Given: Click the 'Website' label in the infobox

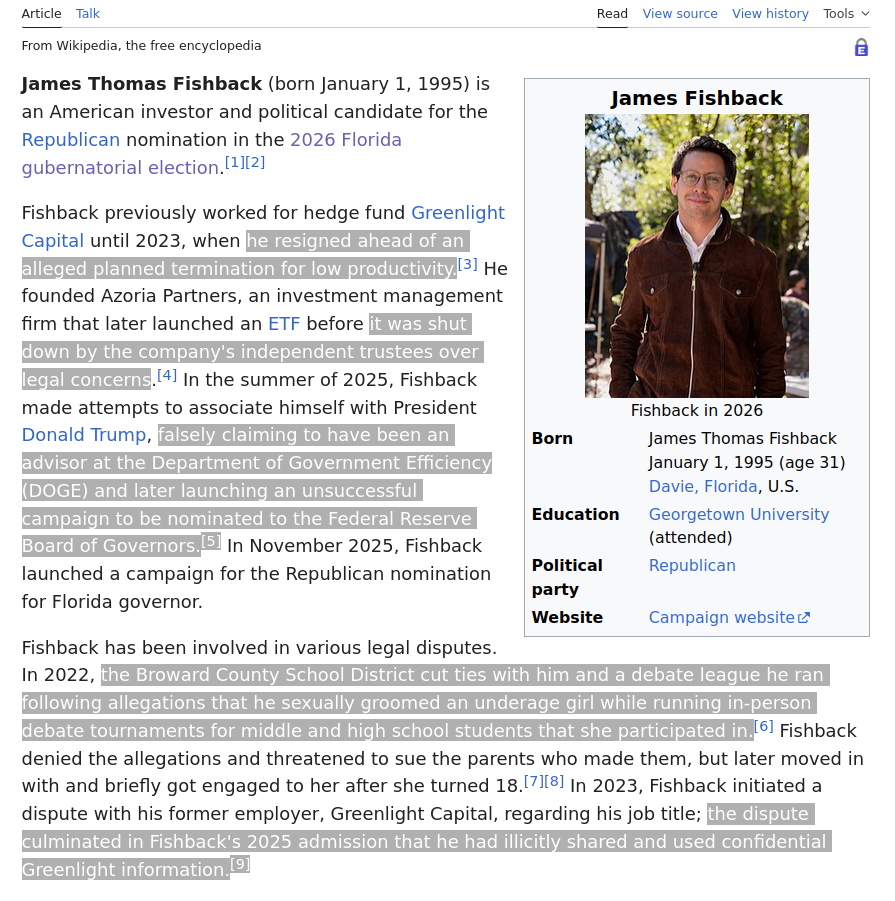Looking at the screenshot, I should (x=567, y=617).
